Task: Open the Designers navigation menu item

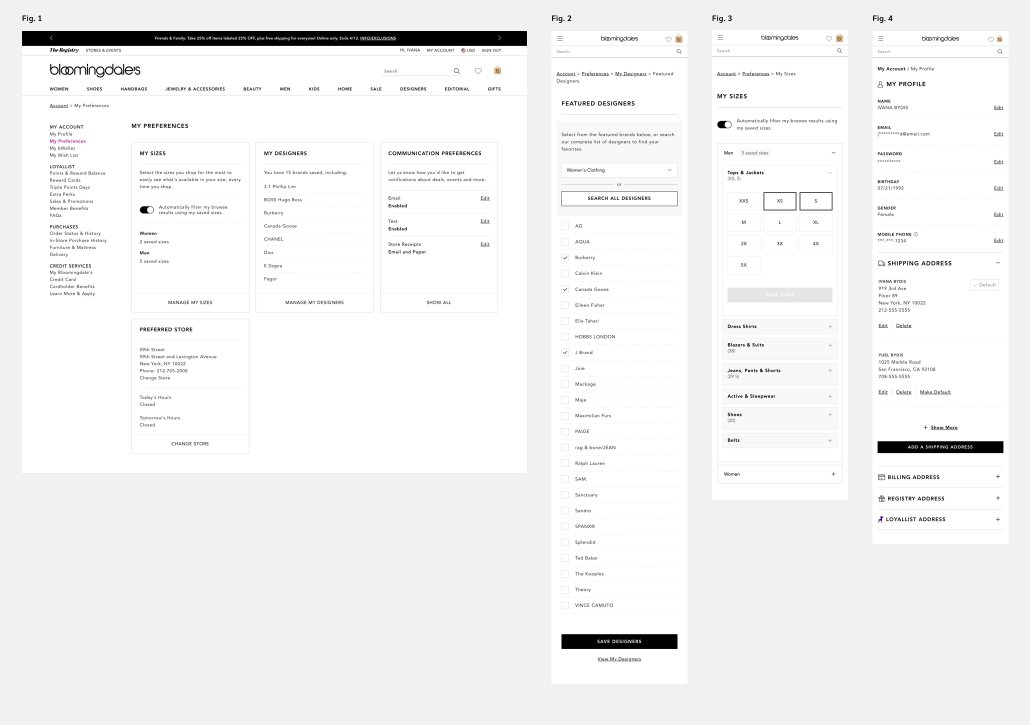Action: point(413,89)
